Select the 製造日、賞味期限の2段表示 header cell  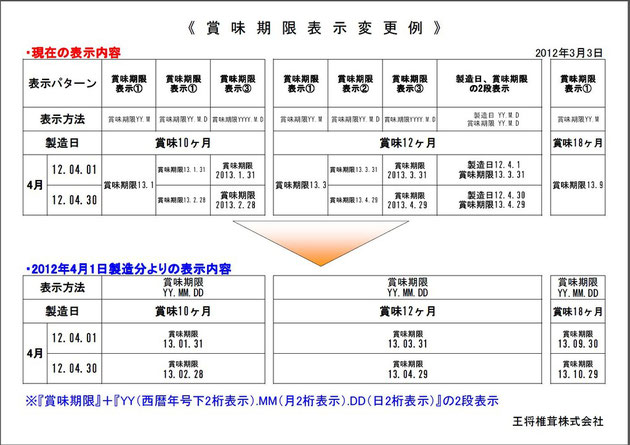click(x=490, y=84)
